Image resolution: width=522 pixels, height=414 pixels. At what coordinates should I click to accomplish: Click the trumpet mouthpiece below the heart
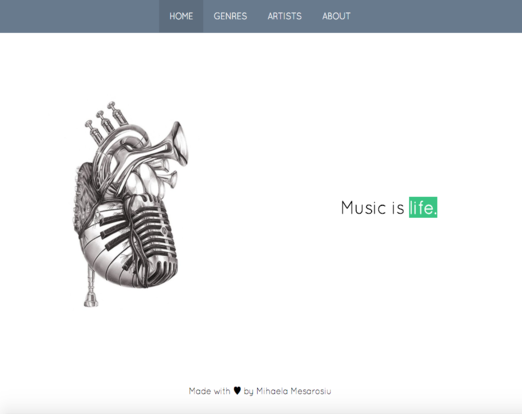(91, 287)
